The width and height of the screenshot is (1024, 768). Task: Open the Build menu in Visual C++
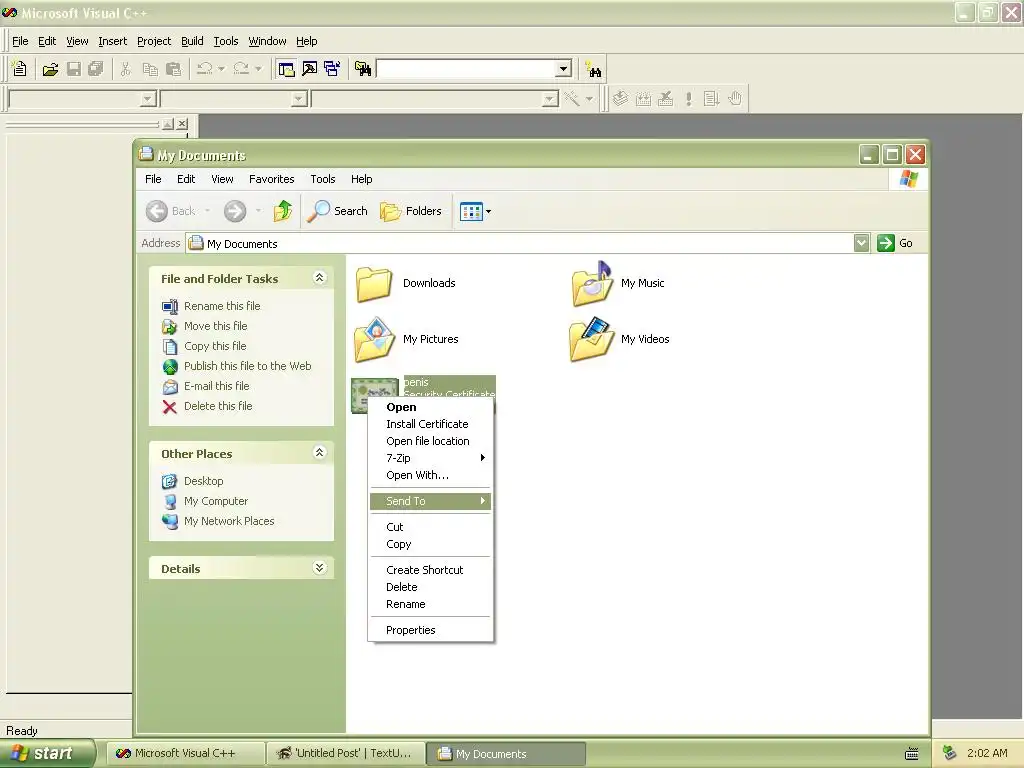192,41
